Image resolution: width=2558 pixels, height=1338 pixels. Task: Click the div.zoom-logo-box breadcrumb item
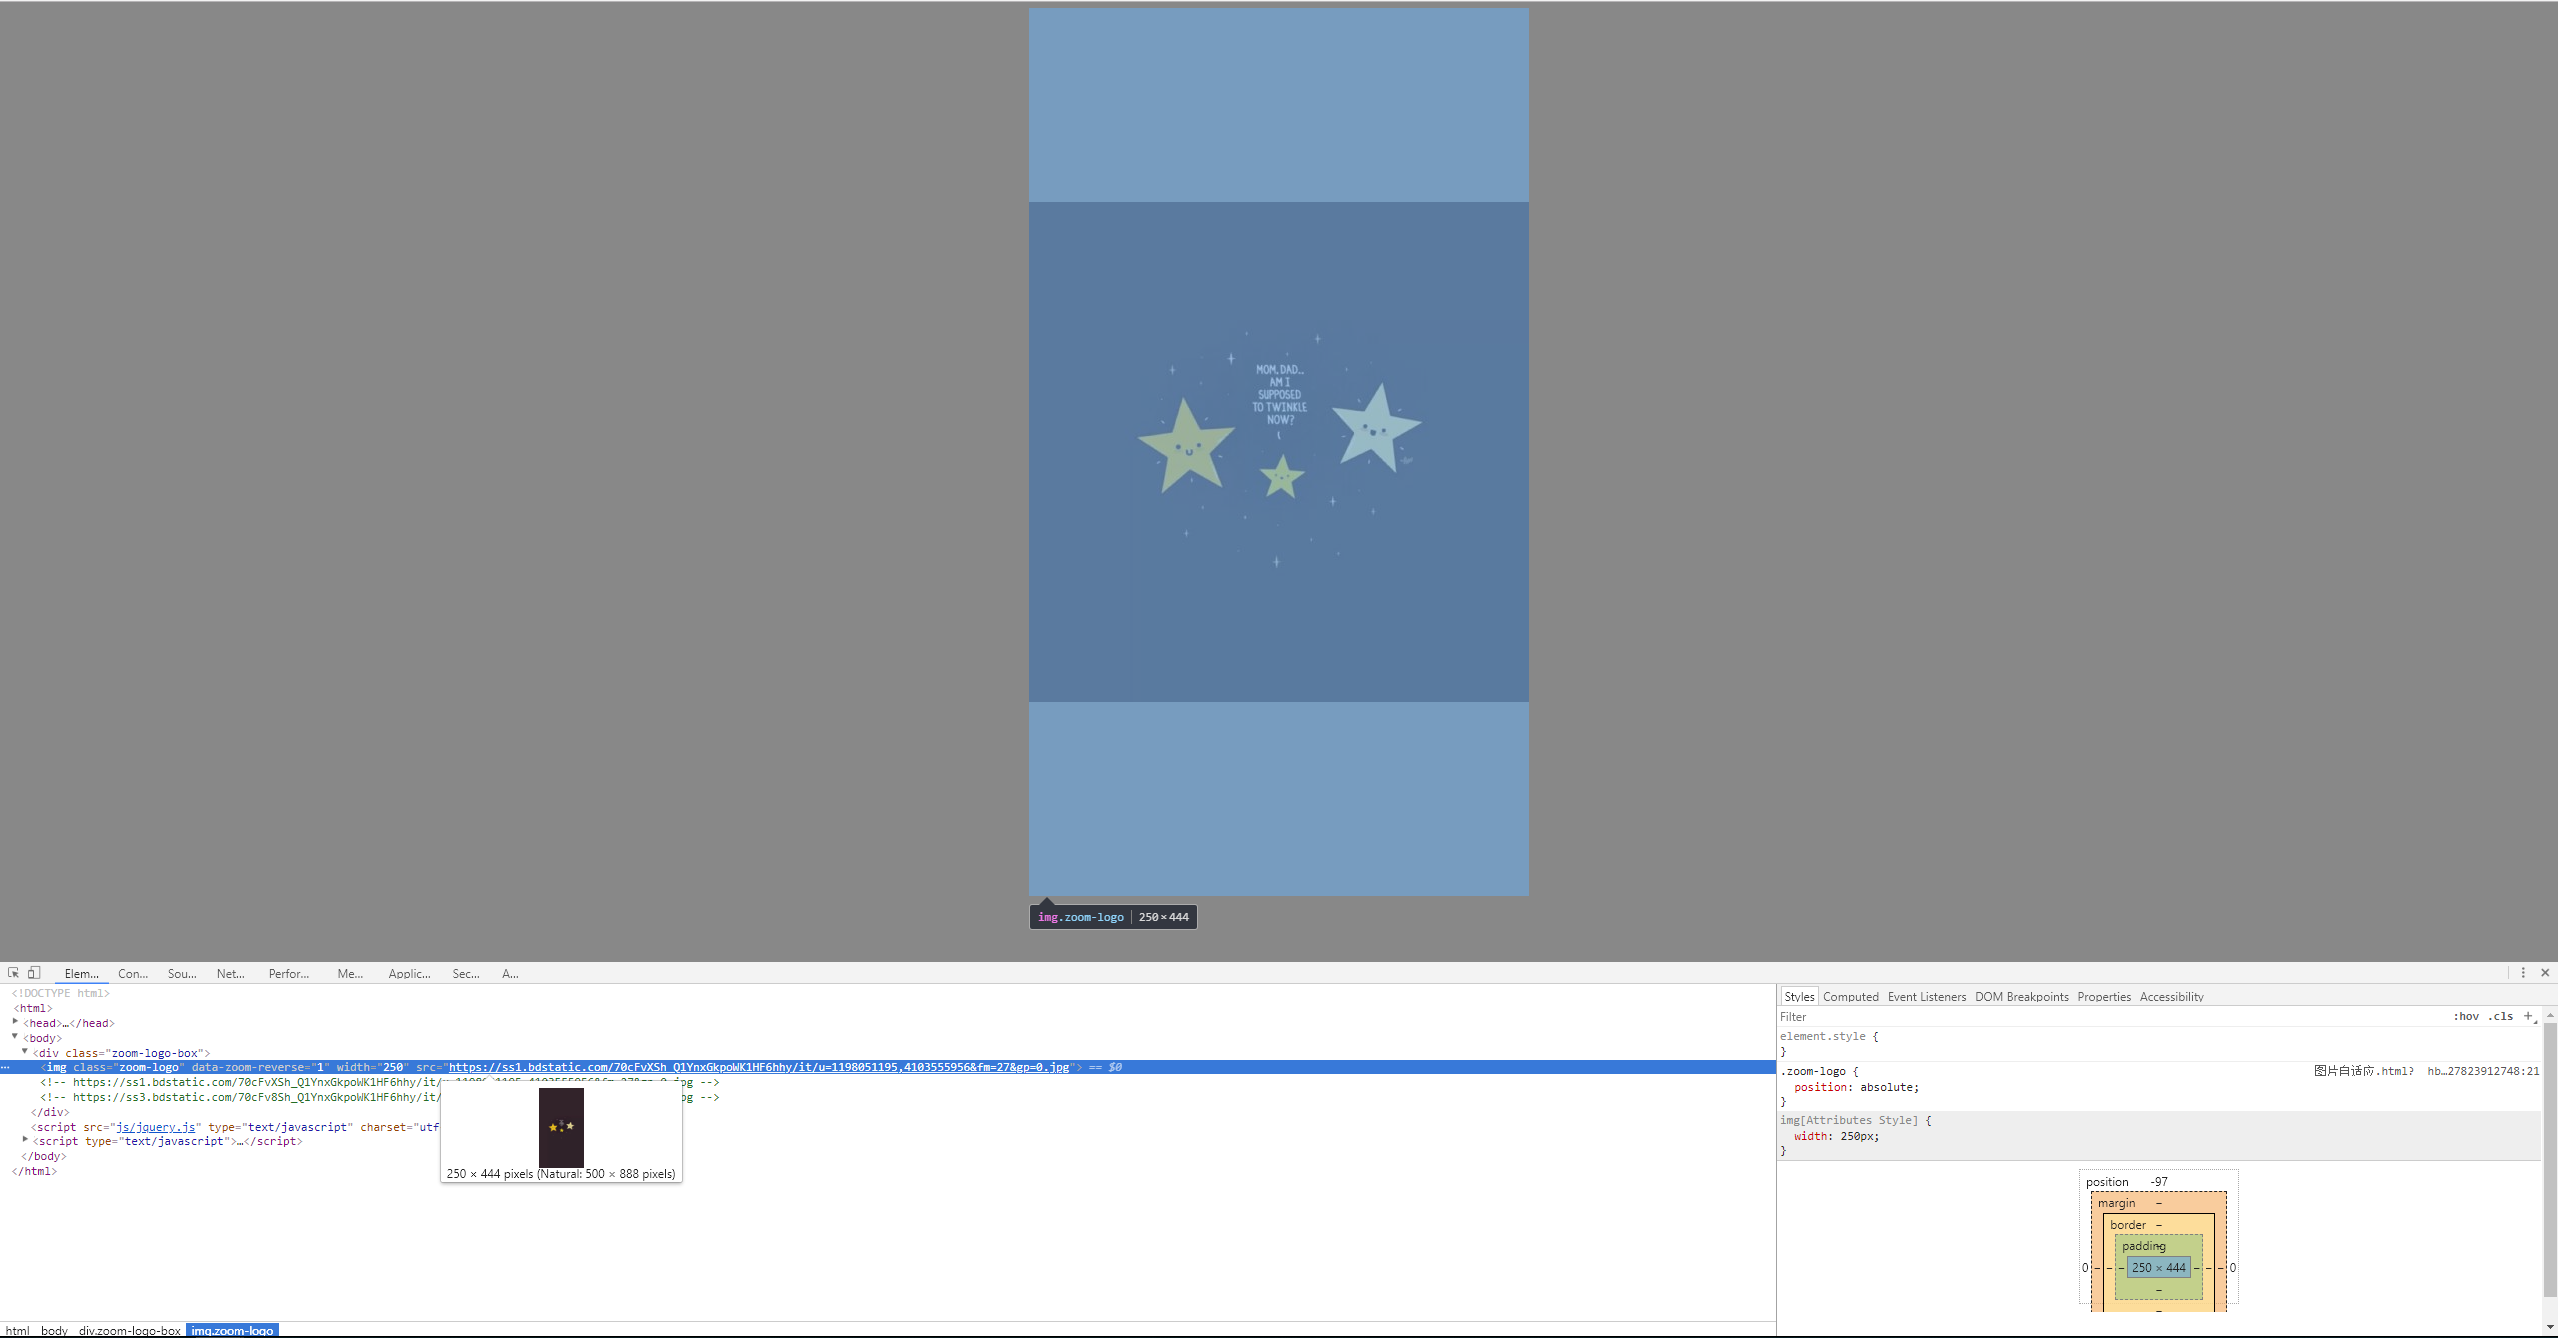tap(130, 1330)
